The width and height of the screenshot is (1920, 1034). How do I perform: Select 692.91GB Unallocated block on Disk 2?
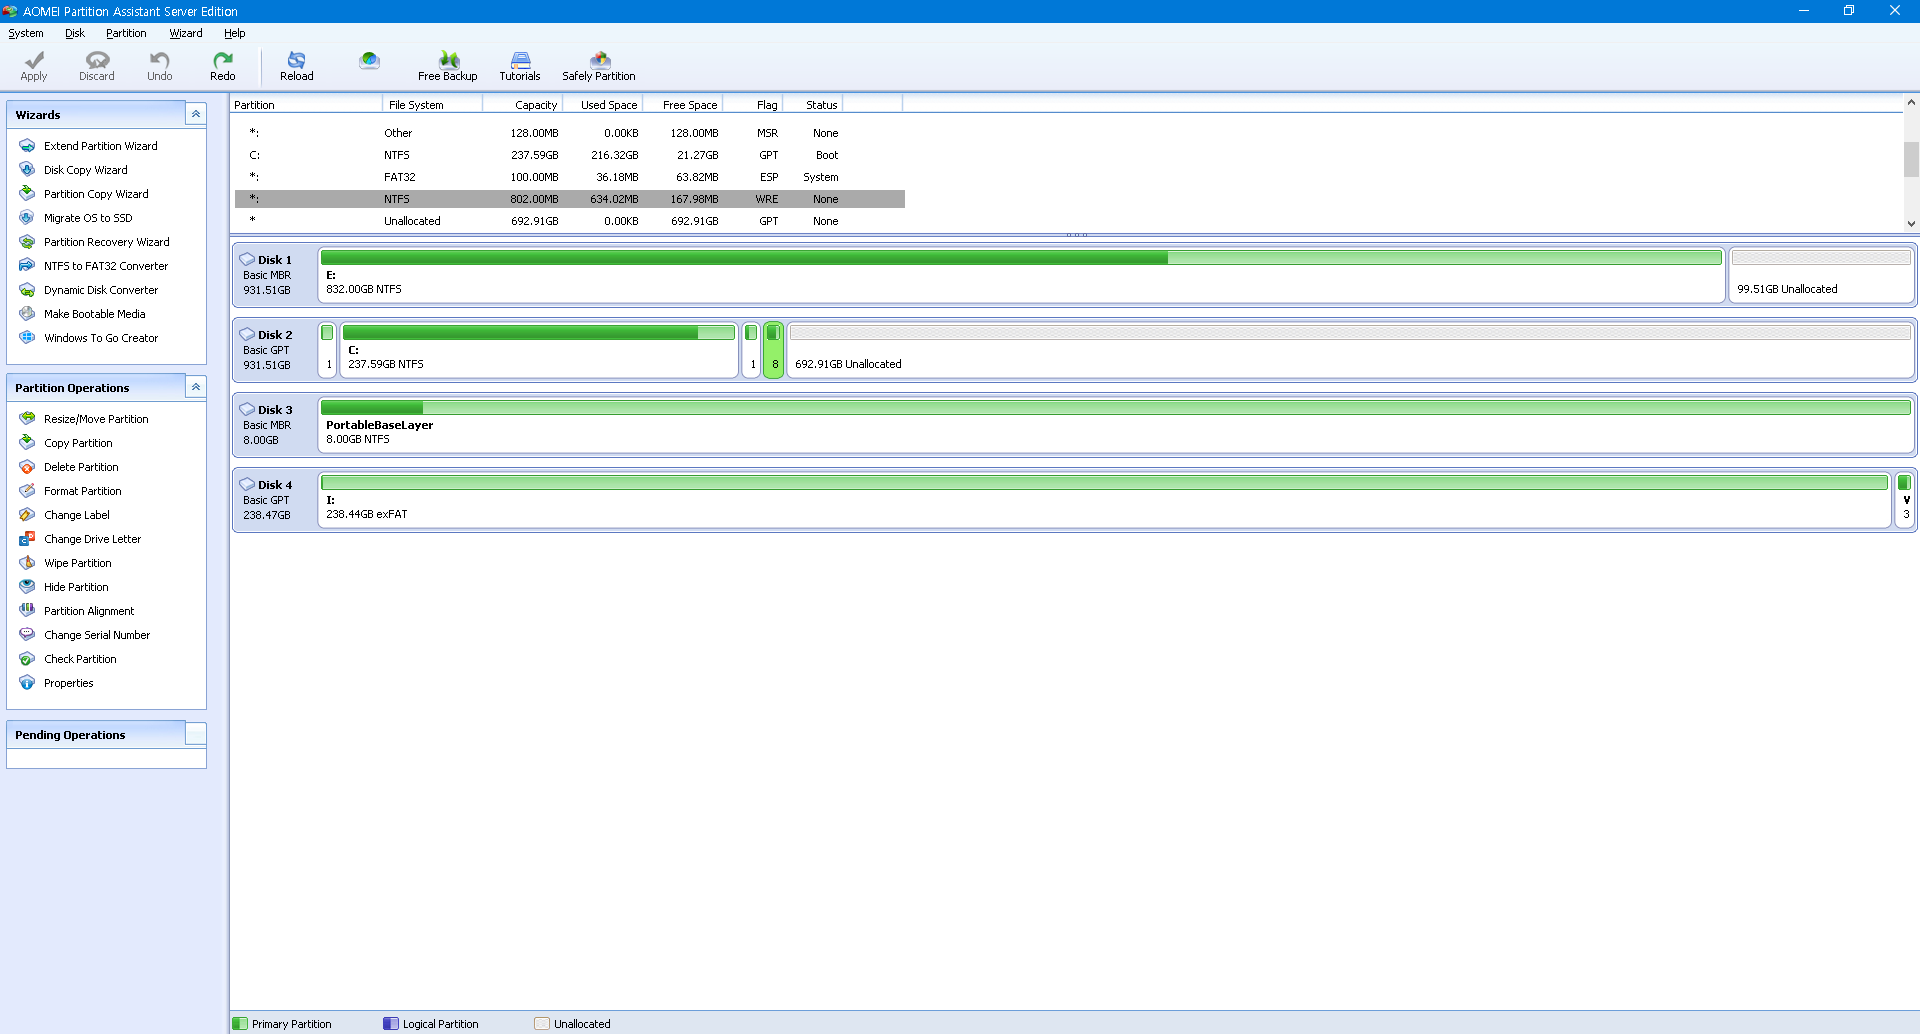coord(1350,350)
